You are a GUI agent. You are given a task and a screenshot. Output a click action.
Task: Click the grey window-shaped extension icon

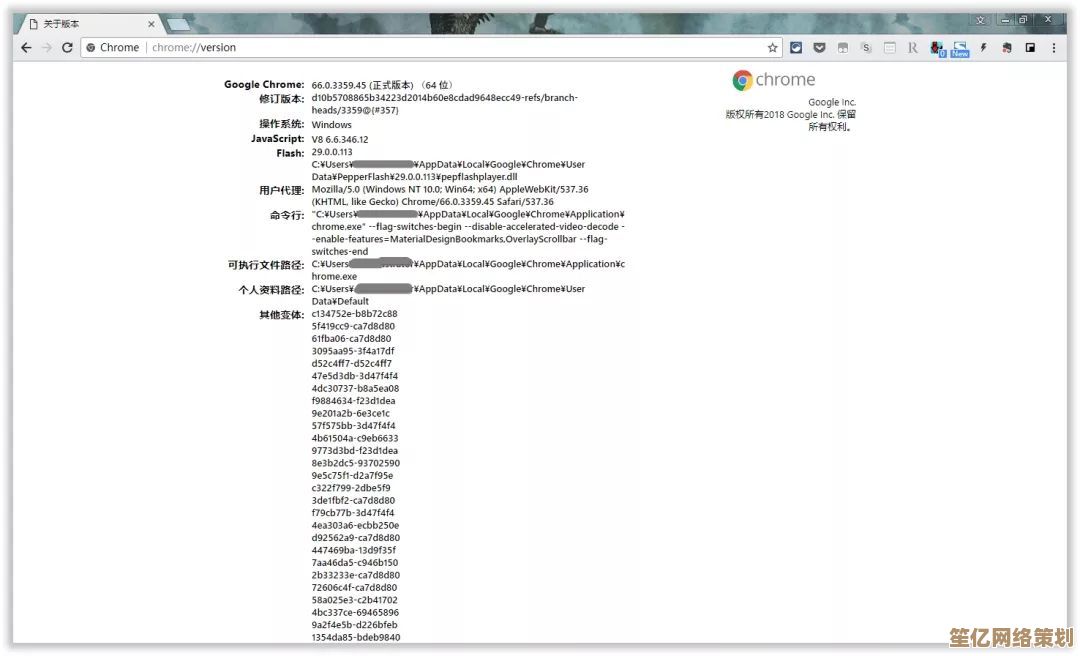890,48
